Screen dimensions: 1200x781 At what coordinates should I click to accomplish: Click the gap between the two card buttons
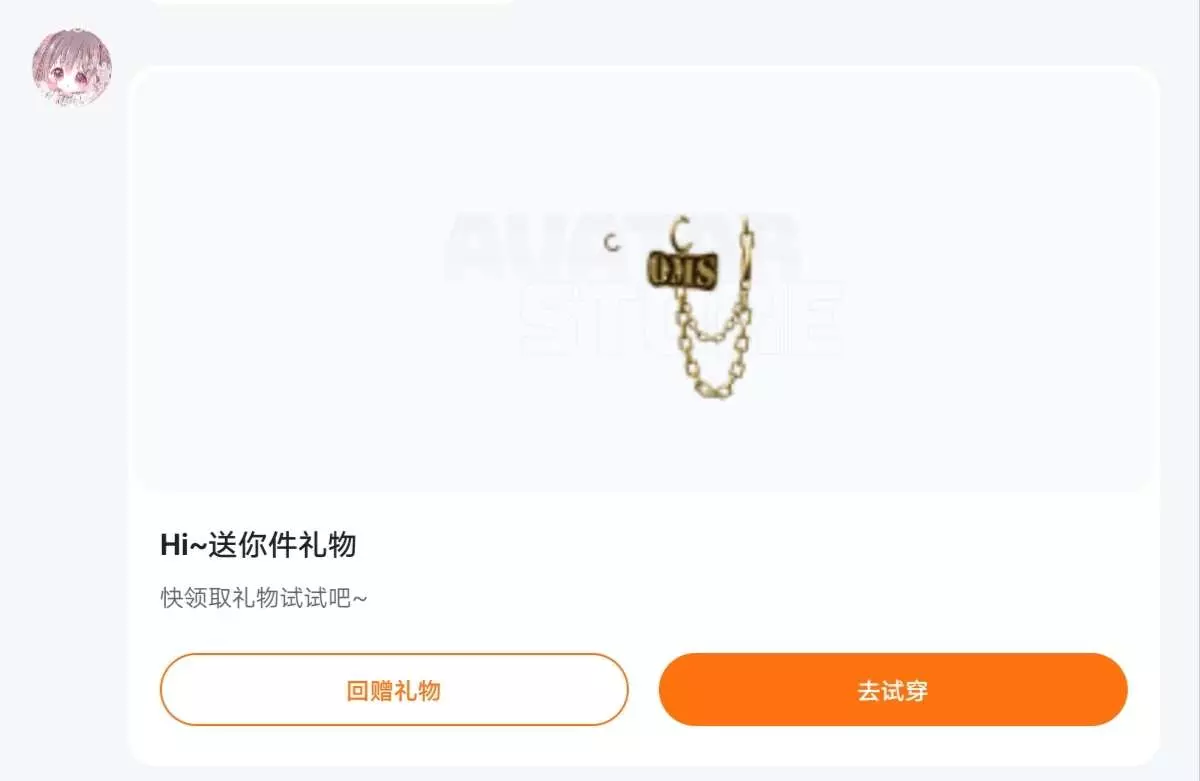[643, 690]
